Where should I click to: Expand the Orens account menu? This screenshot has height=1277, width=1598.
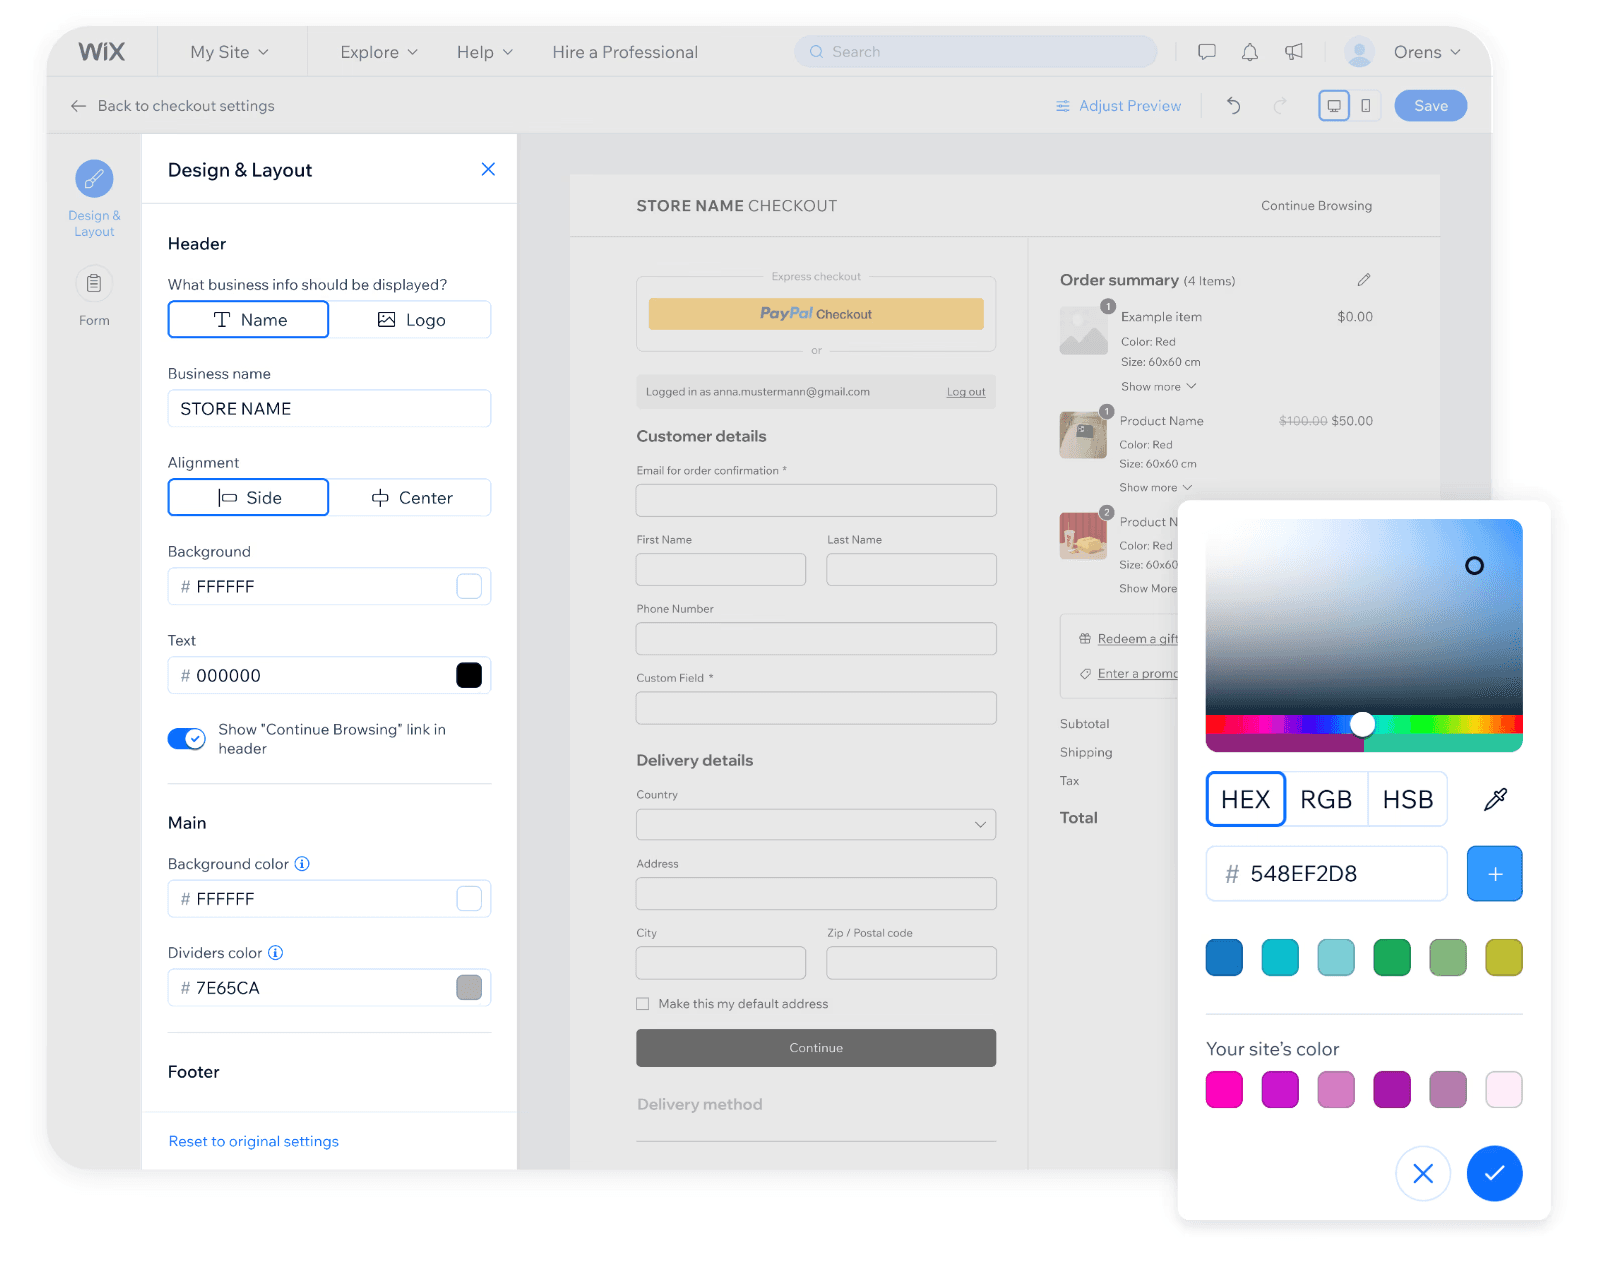tap(1427, 52)
